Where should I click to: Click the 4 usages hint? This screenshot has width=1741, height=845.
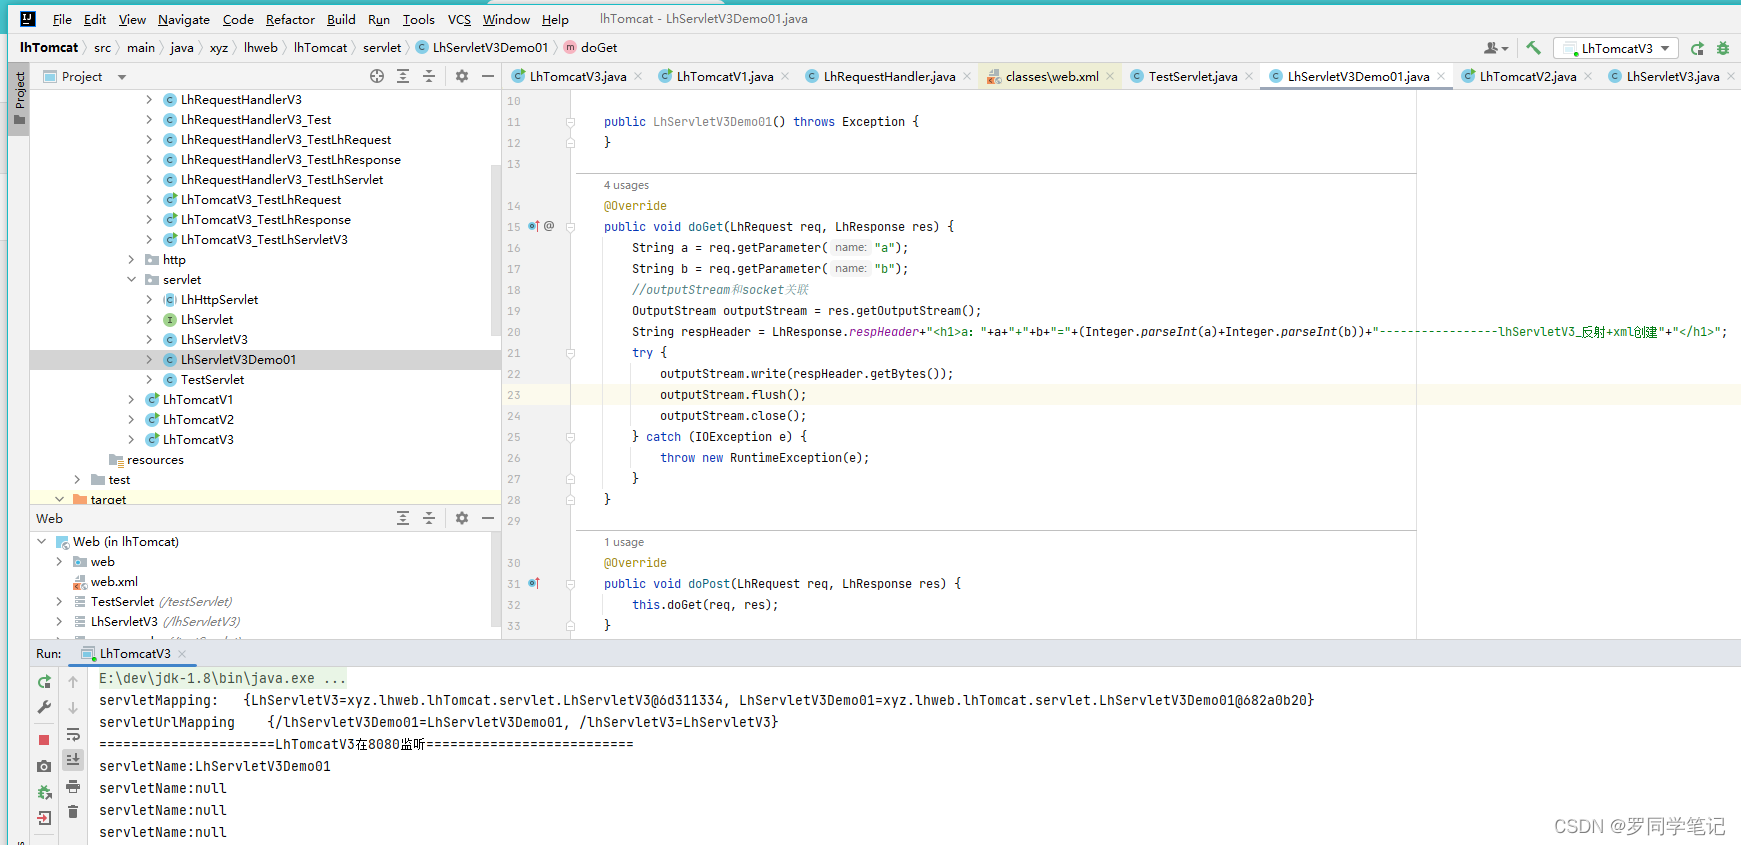coord(626,185)
